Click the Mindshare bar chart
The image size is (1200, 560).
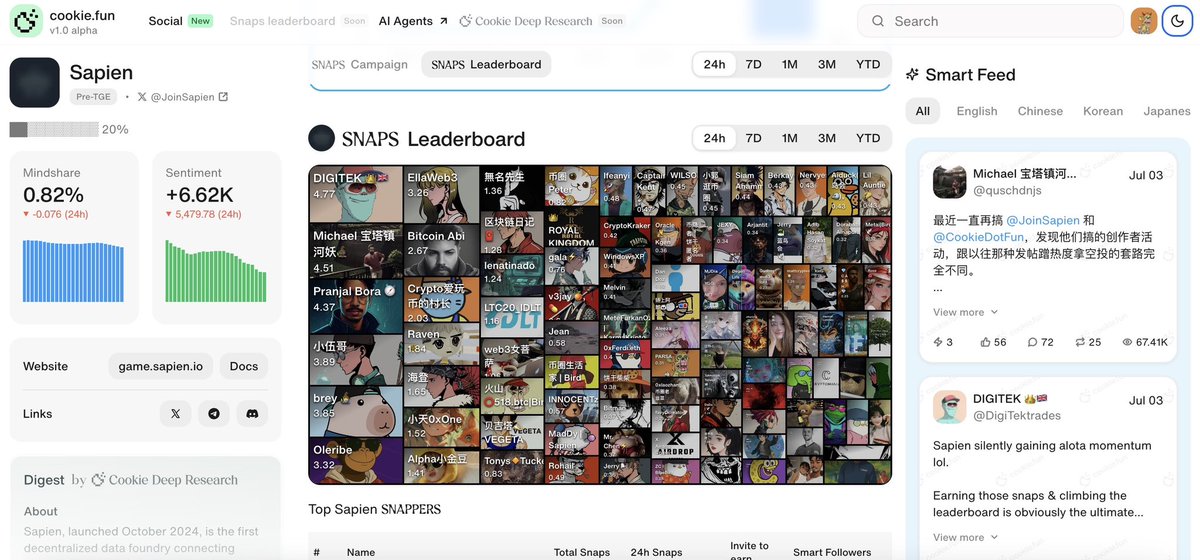pos(75,270)
